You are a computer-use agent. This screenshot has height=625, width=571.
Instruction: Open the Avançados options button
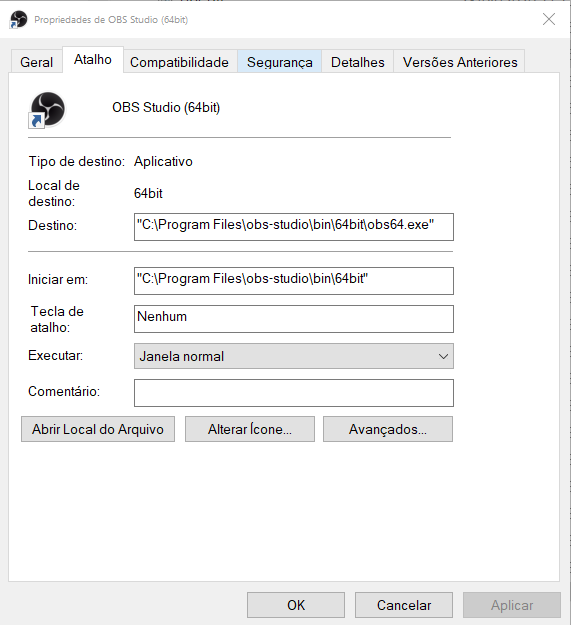(388, 429)
